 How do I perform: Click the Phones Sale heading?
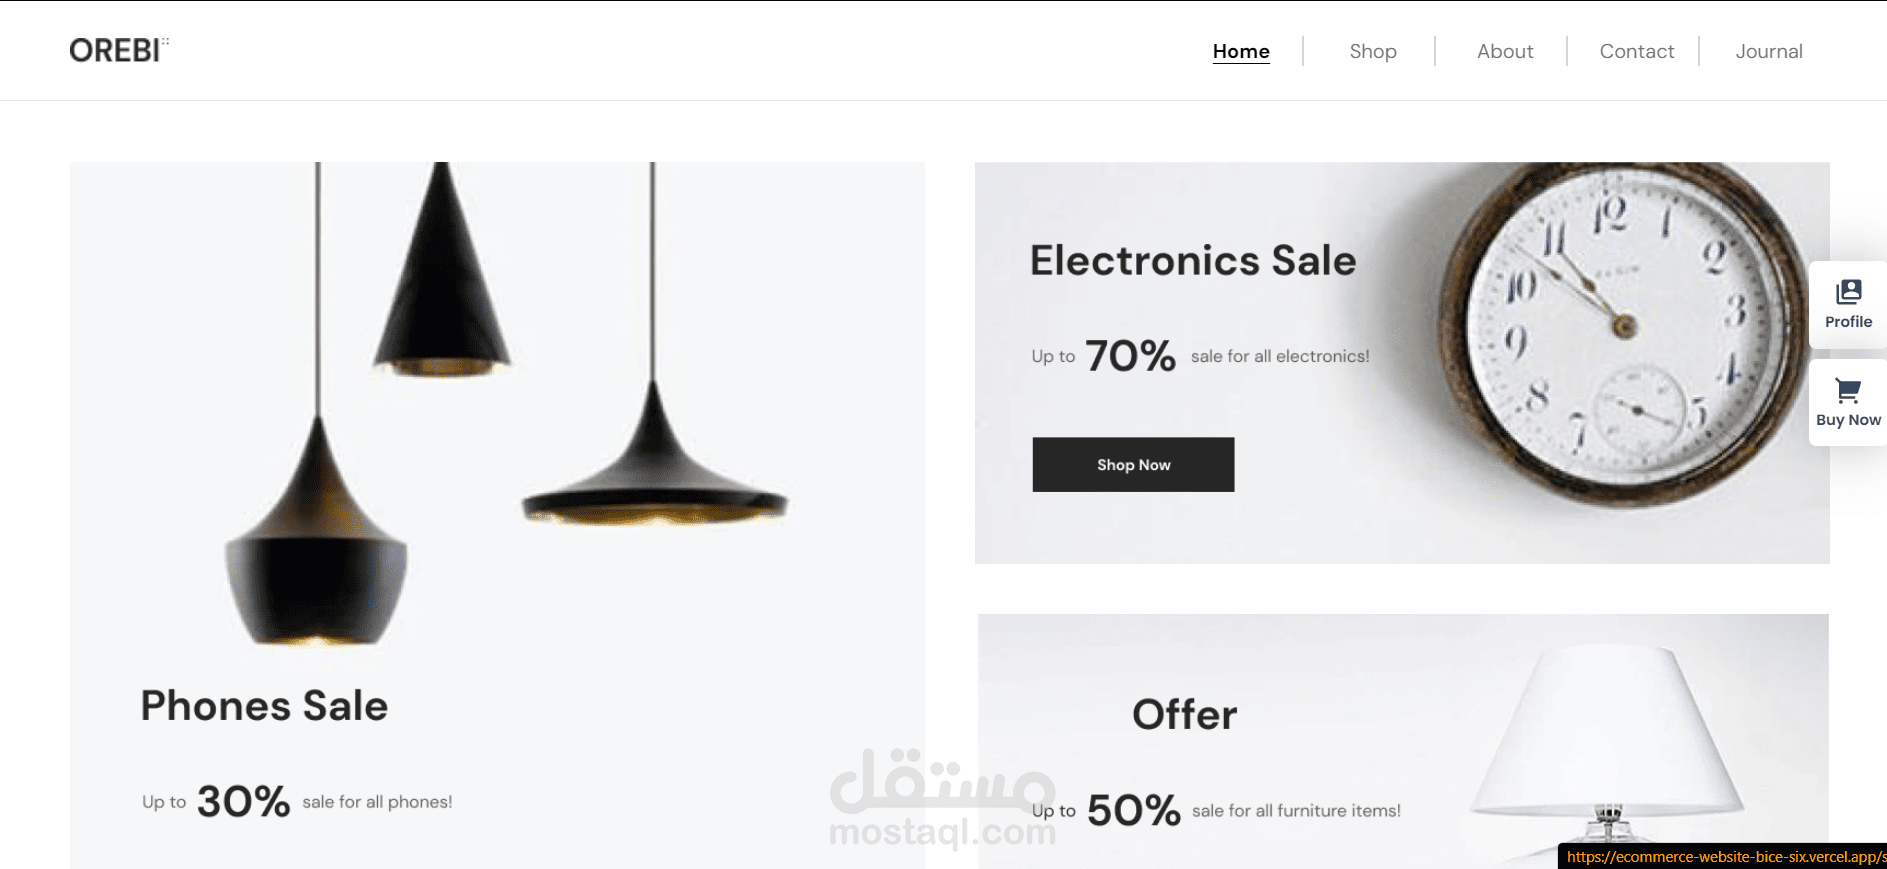click(264, 705)
